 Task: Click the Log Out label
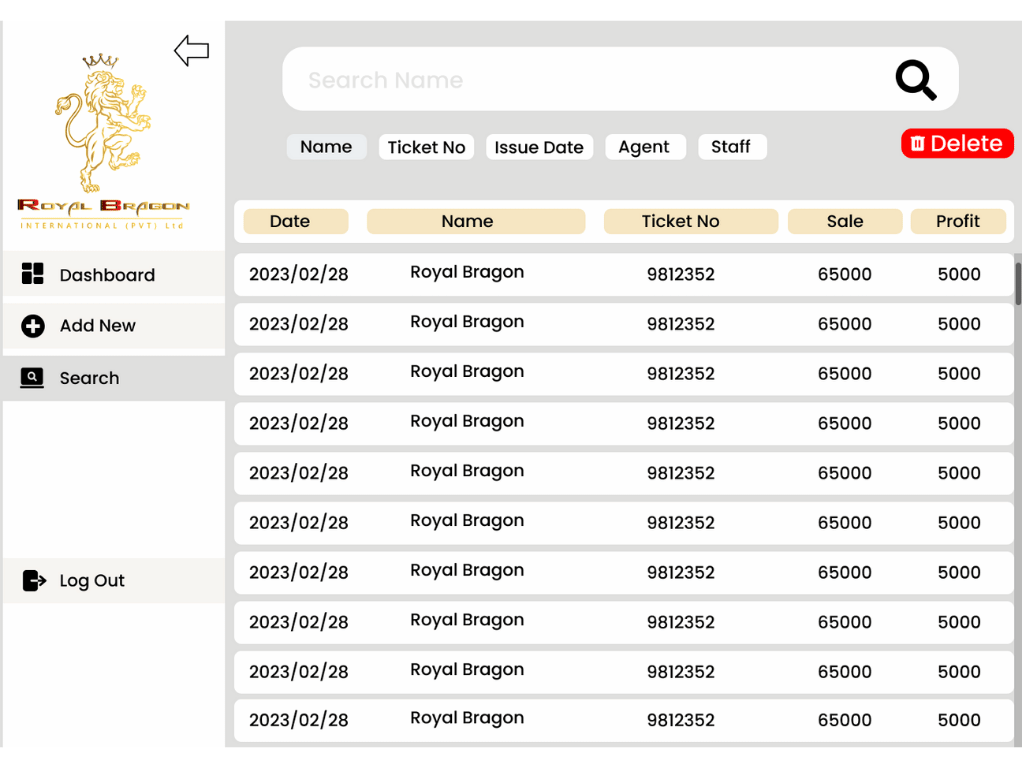pos(92,581)
